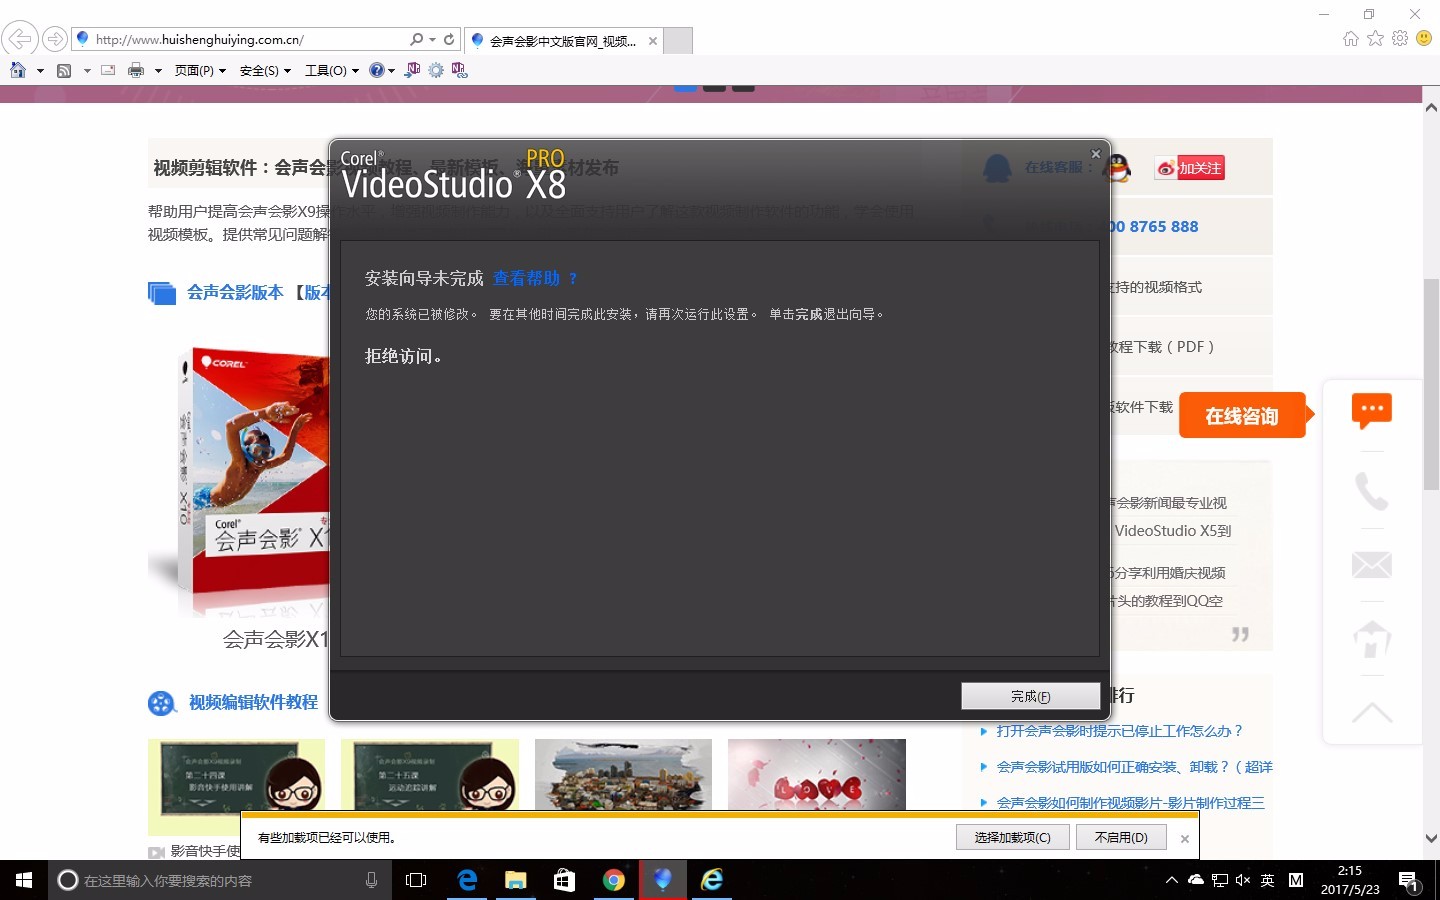Click 不启用(D) in the add-on notification bar
Screen dimensions: 1440x900
click(x=1121, y=837)
